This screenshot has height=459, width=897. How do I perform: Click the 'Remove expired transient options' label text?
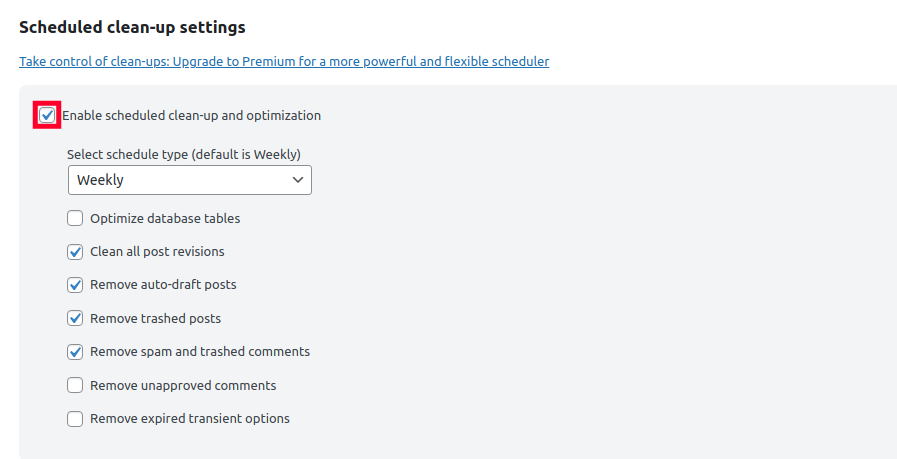pyautogui.click(x=190, y=419)
